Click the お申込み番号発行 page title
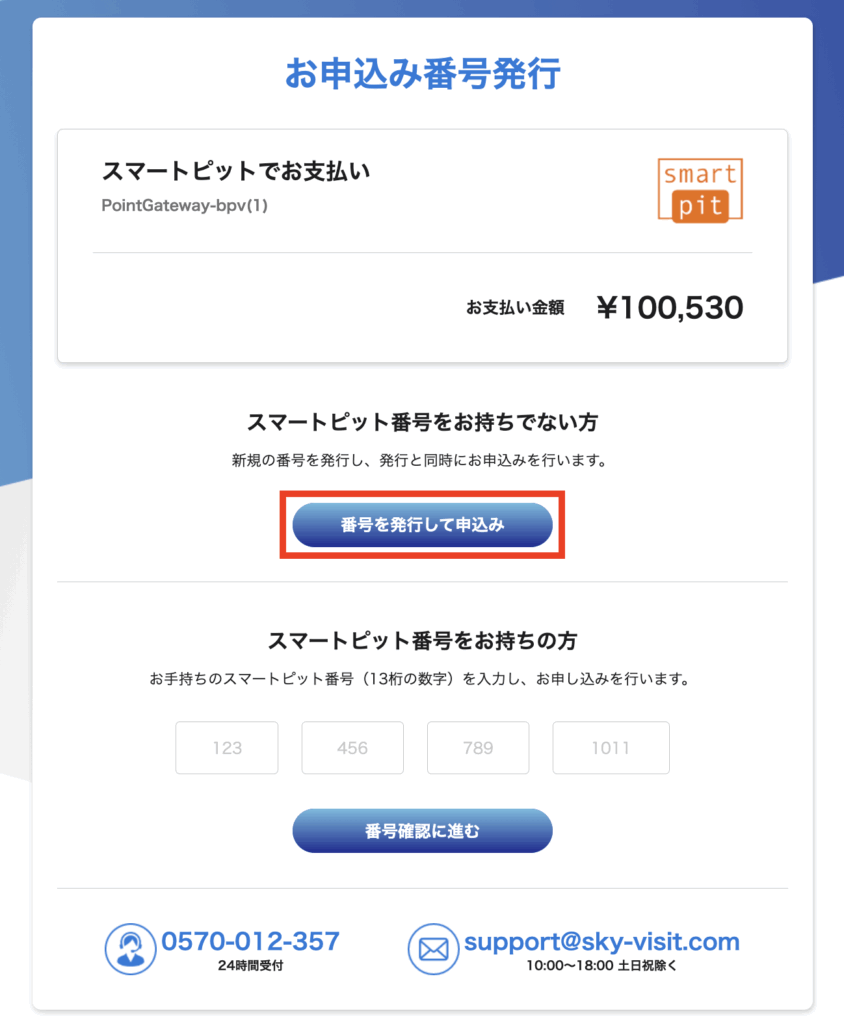 pyautogui.click(x=423, y=73)
